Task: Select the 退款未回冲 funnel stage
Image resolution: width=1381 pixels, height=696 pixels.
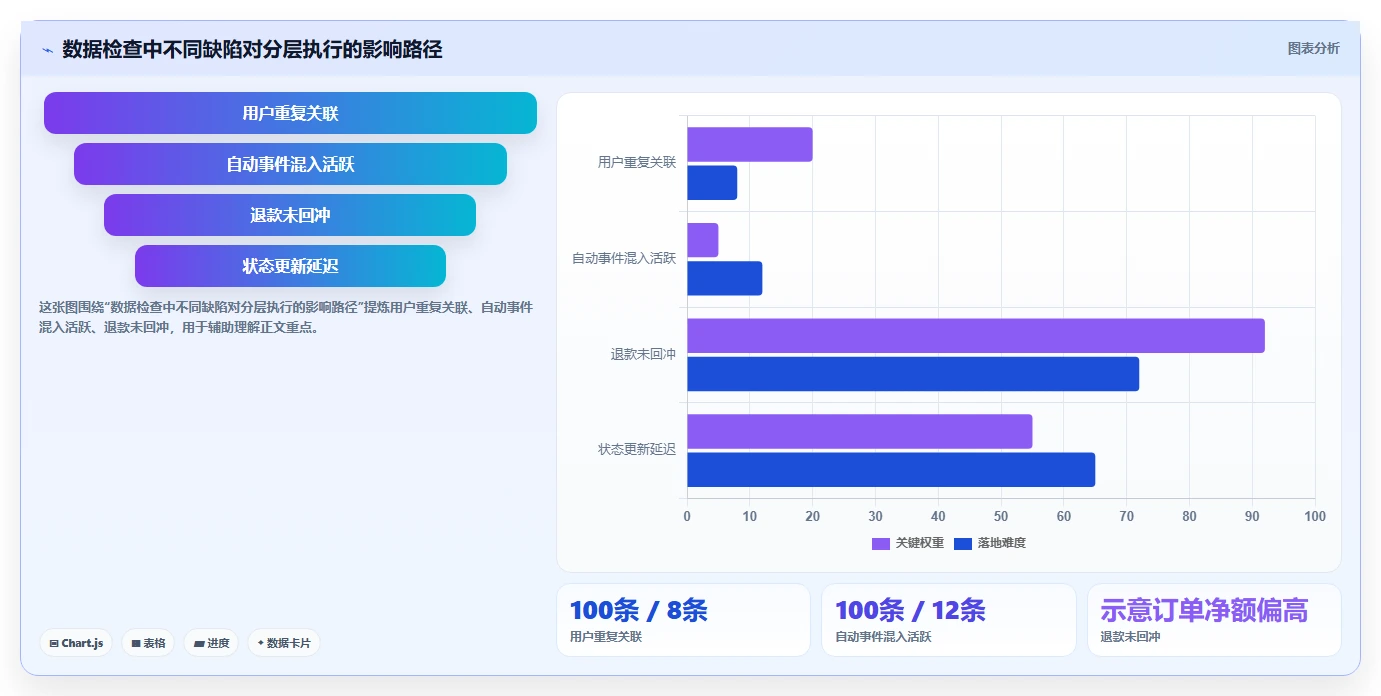Action: coord(290,215)
